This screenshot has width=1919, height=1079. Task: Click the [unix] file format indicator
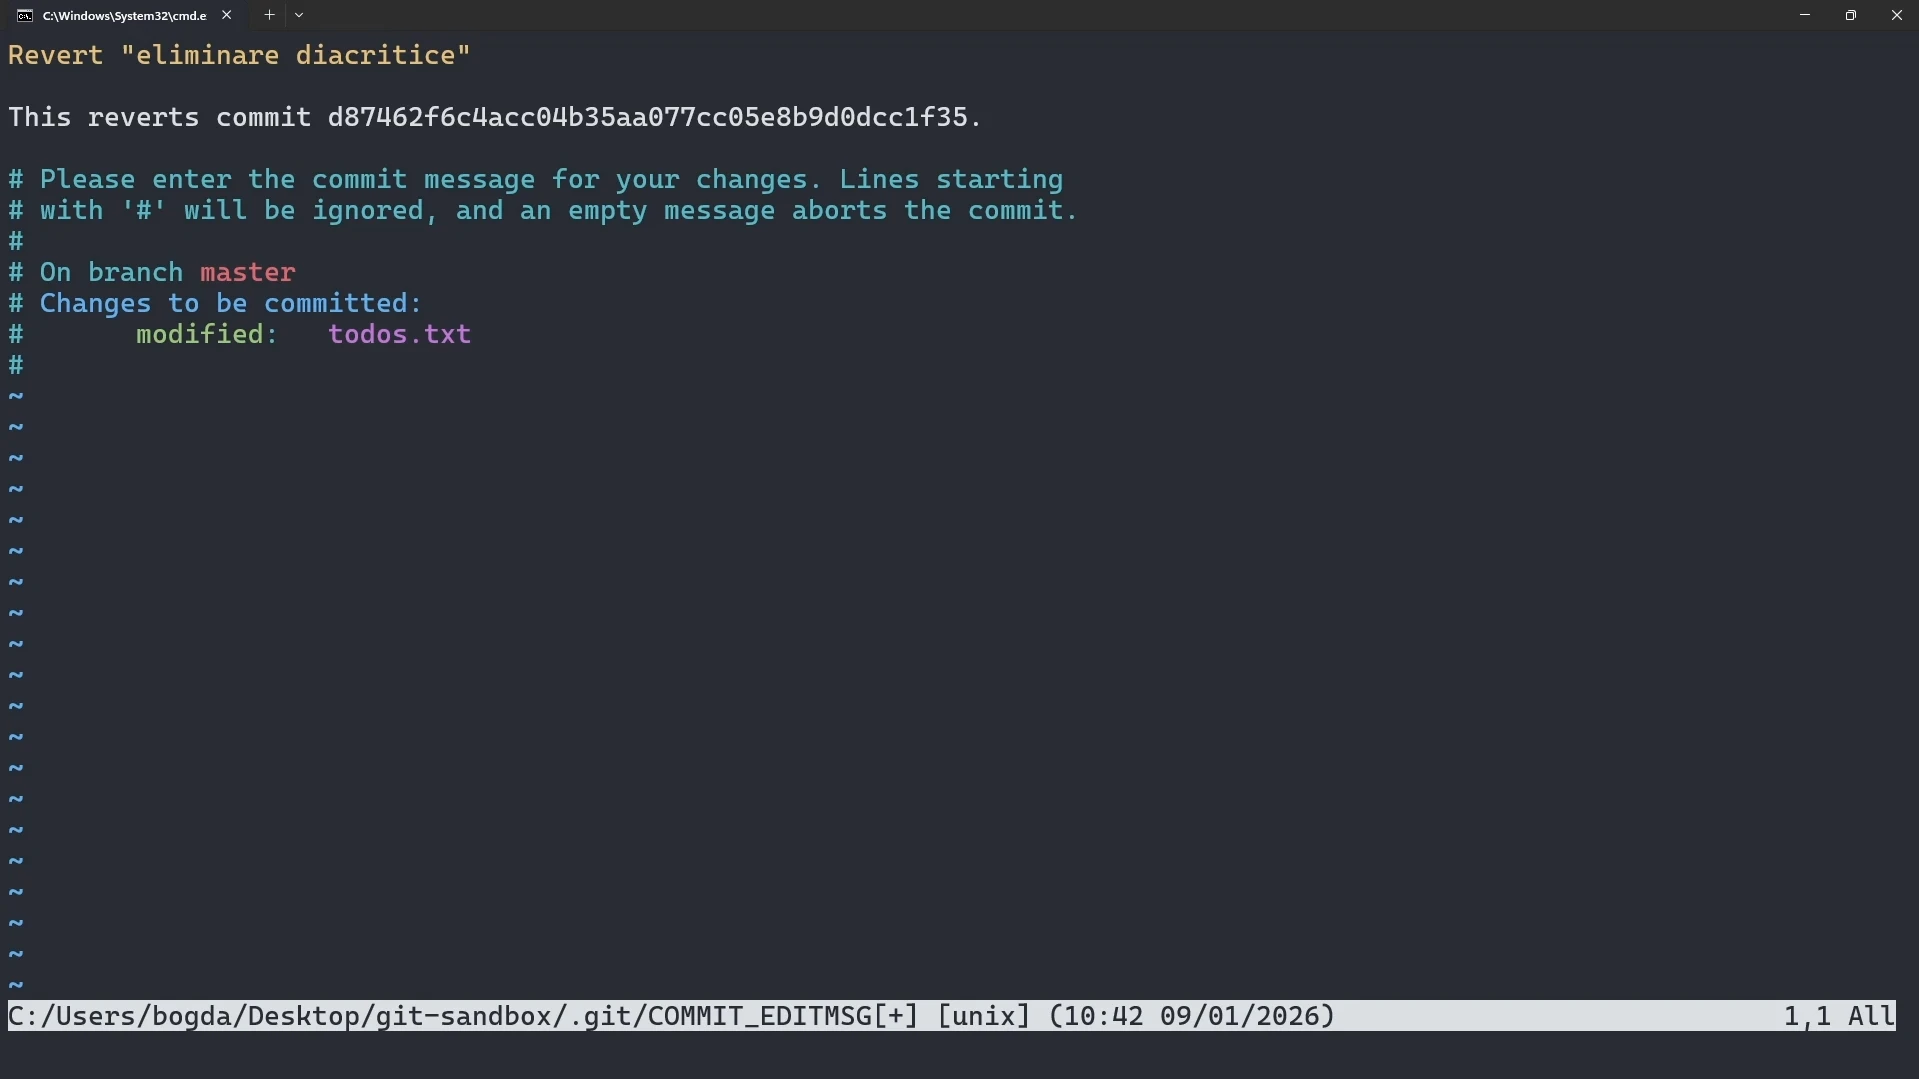983,1016
